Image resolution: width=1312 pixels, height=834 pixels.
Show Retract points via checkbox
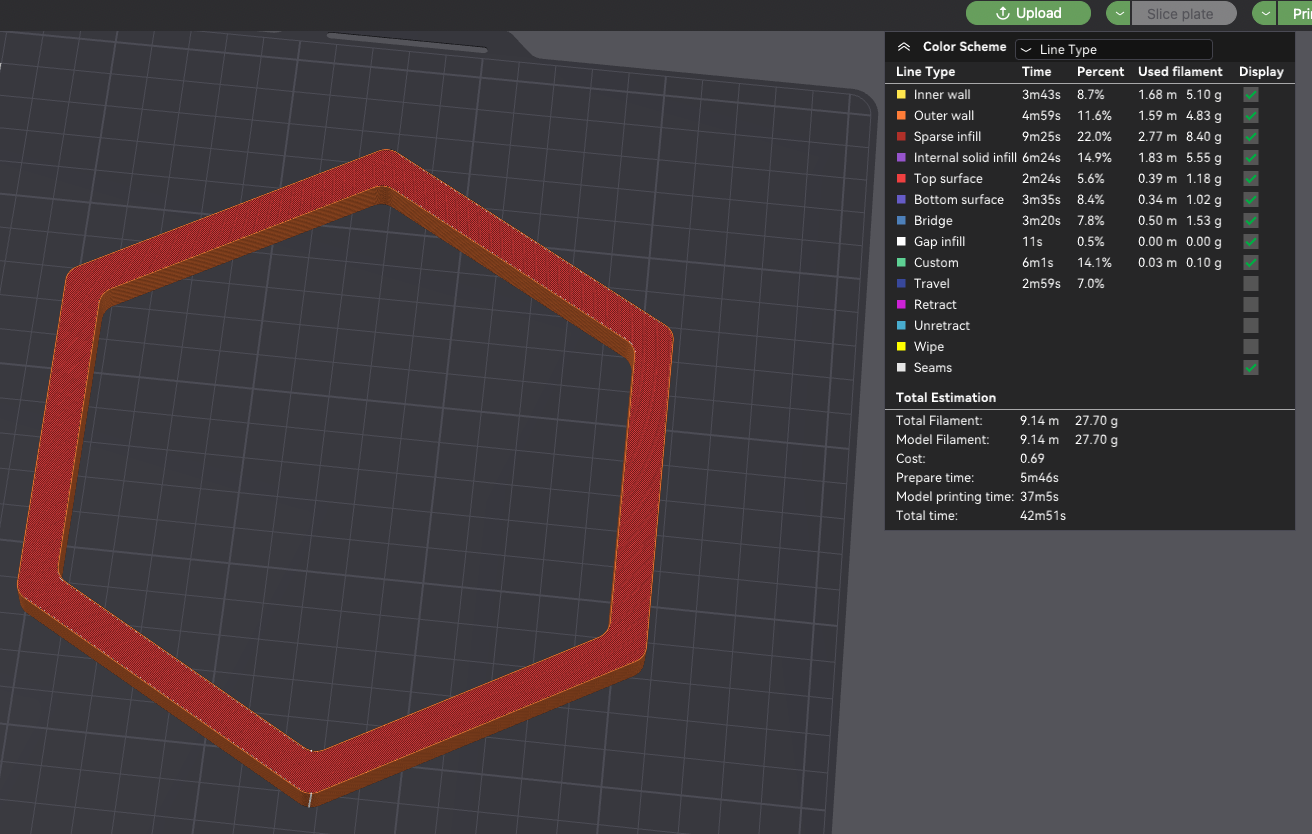point(1250,304)
